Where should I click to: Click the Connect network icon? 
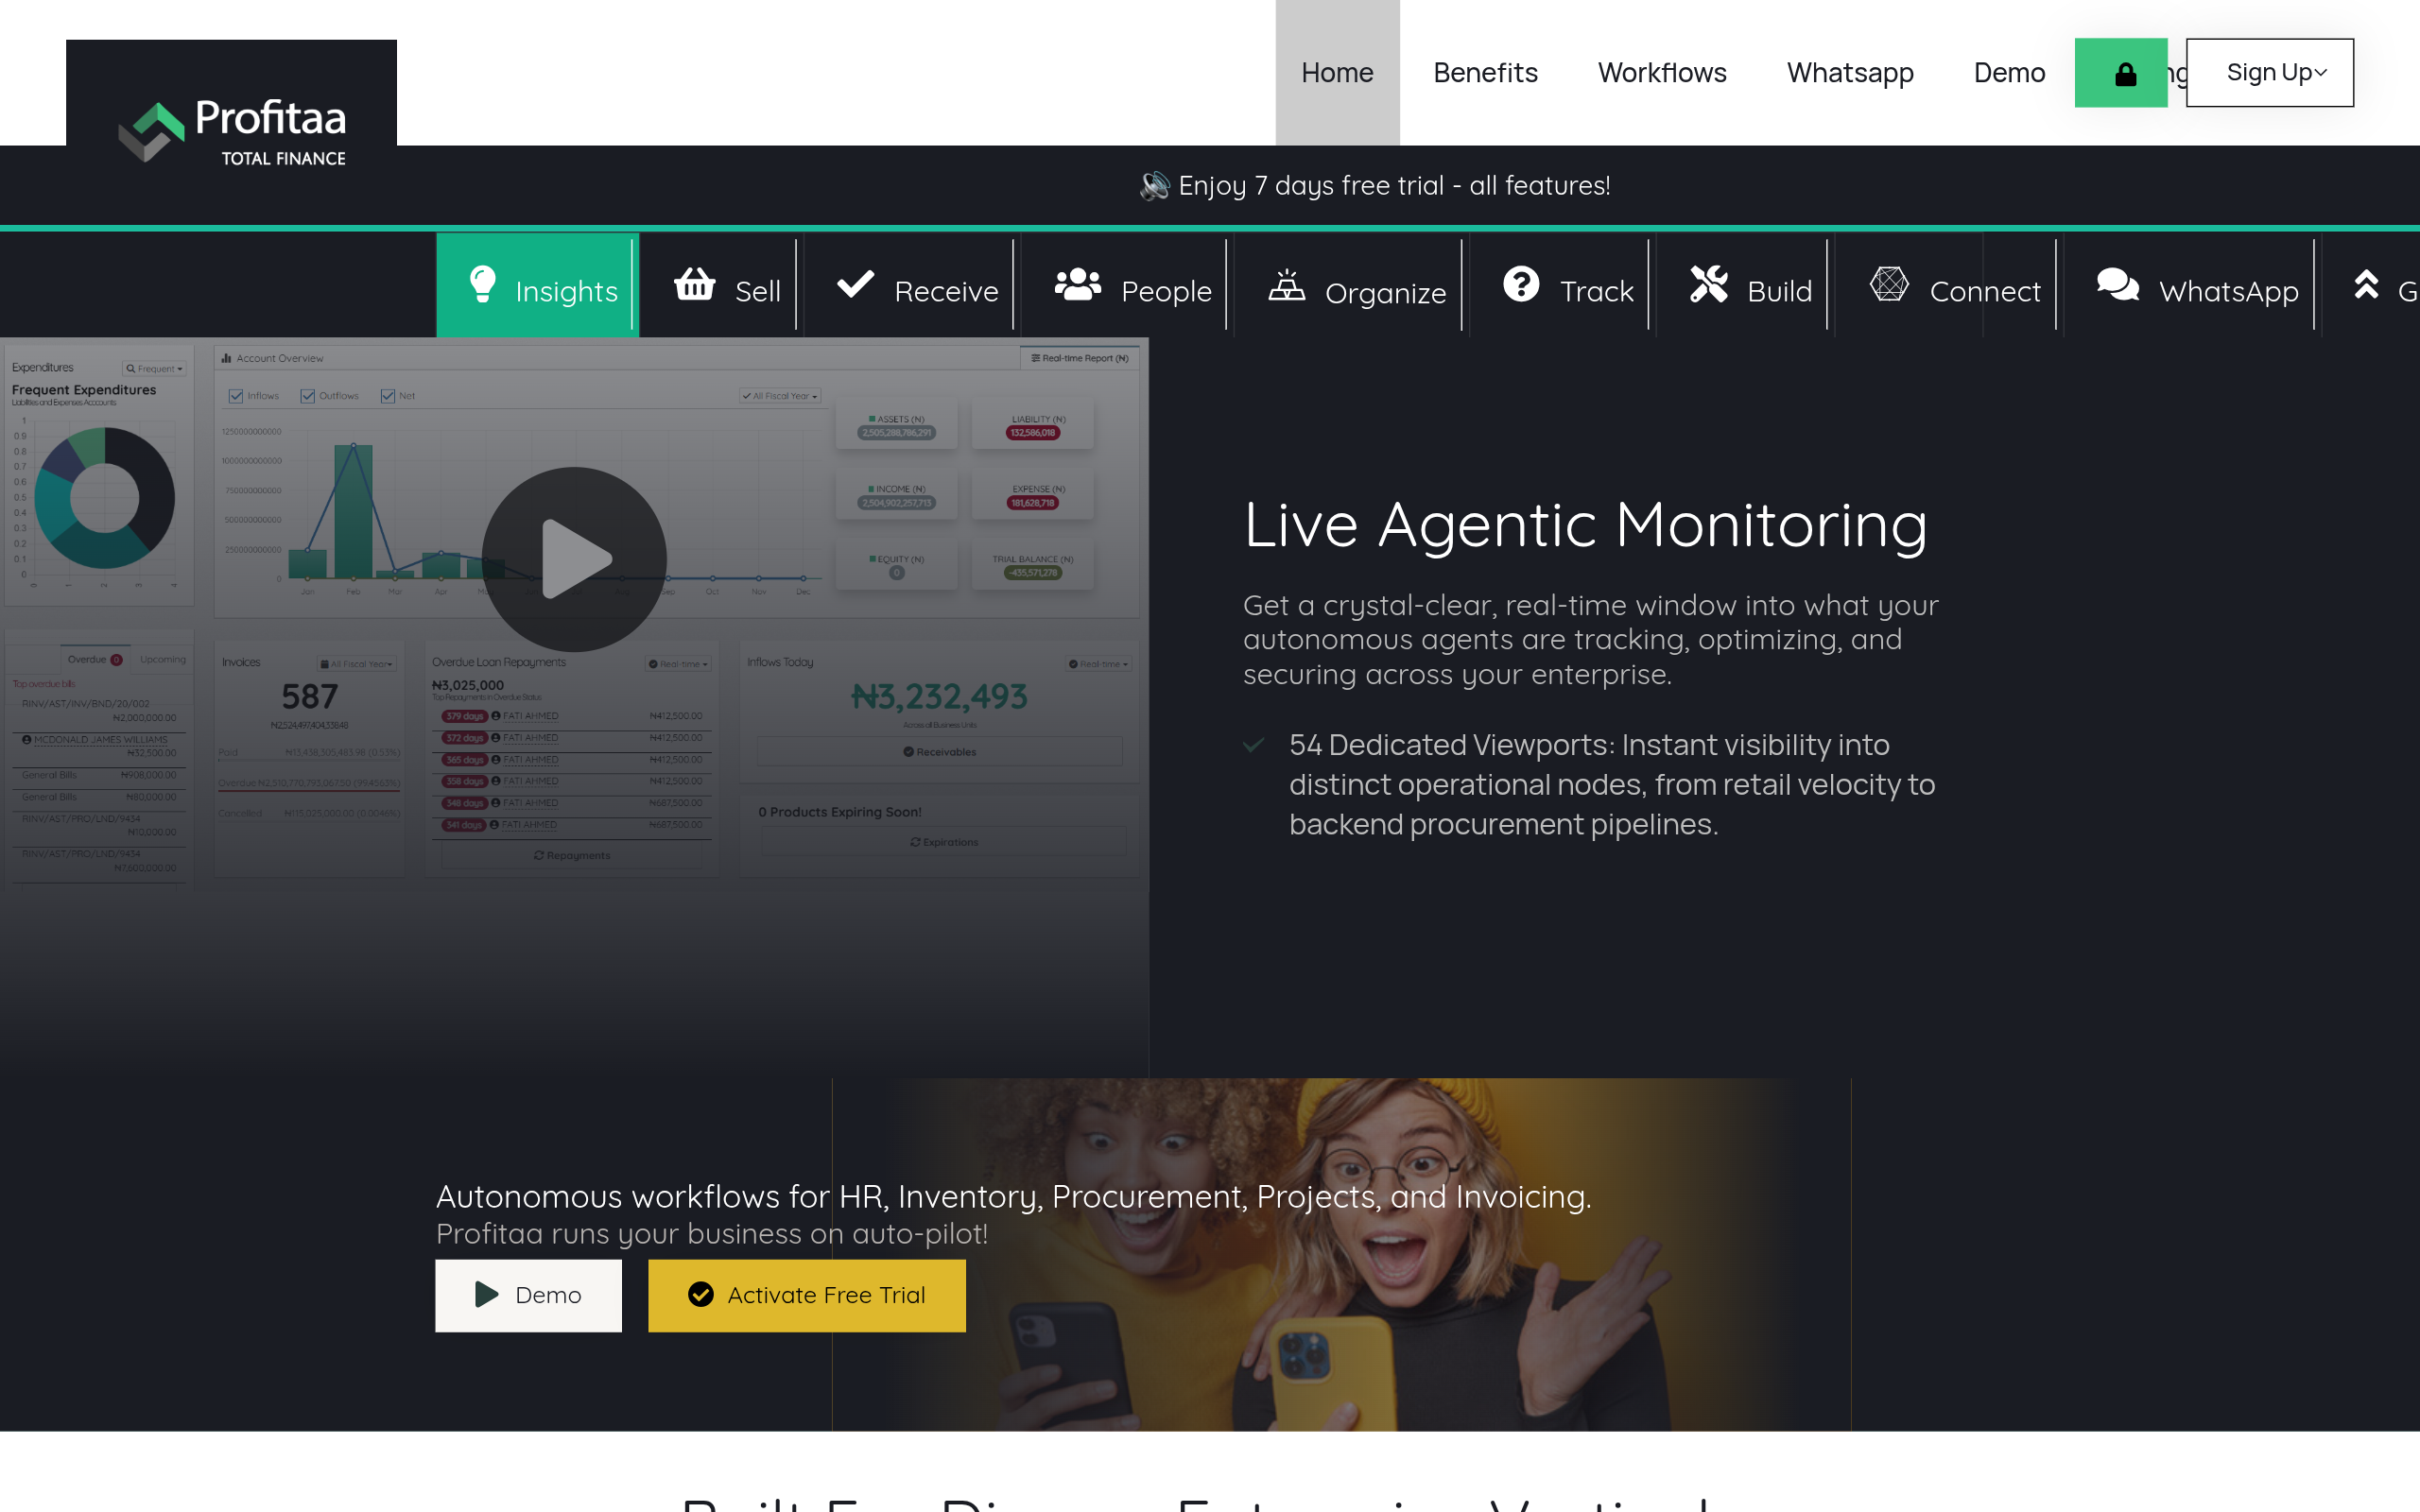point(1889,285)
